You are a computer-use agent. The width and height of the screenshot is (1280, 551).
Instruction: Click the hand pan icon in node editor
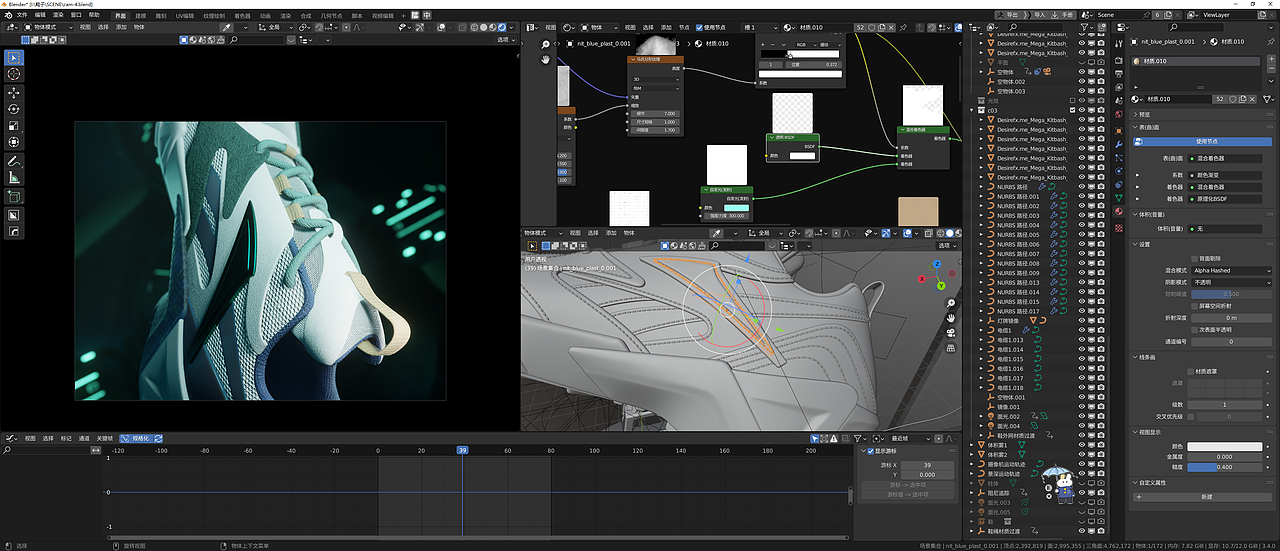pyautogui.click(x=546, y=61)
